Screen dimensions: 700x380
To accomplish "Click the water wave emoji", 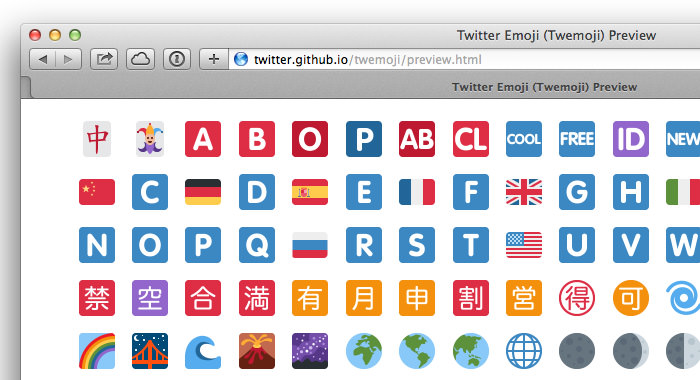I will click(x=203, y=352).
